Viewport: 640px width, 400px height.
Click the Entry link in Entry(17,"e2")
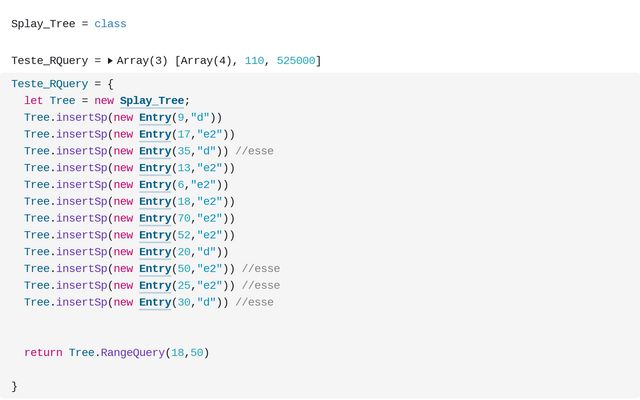point(155,134)
